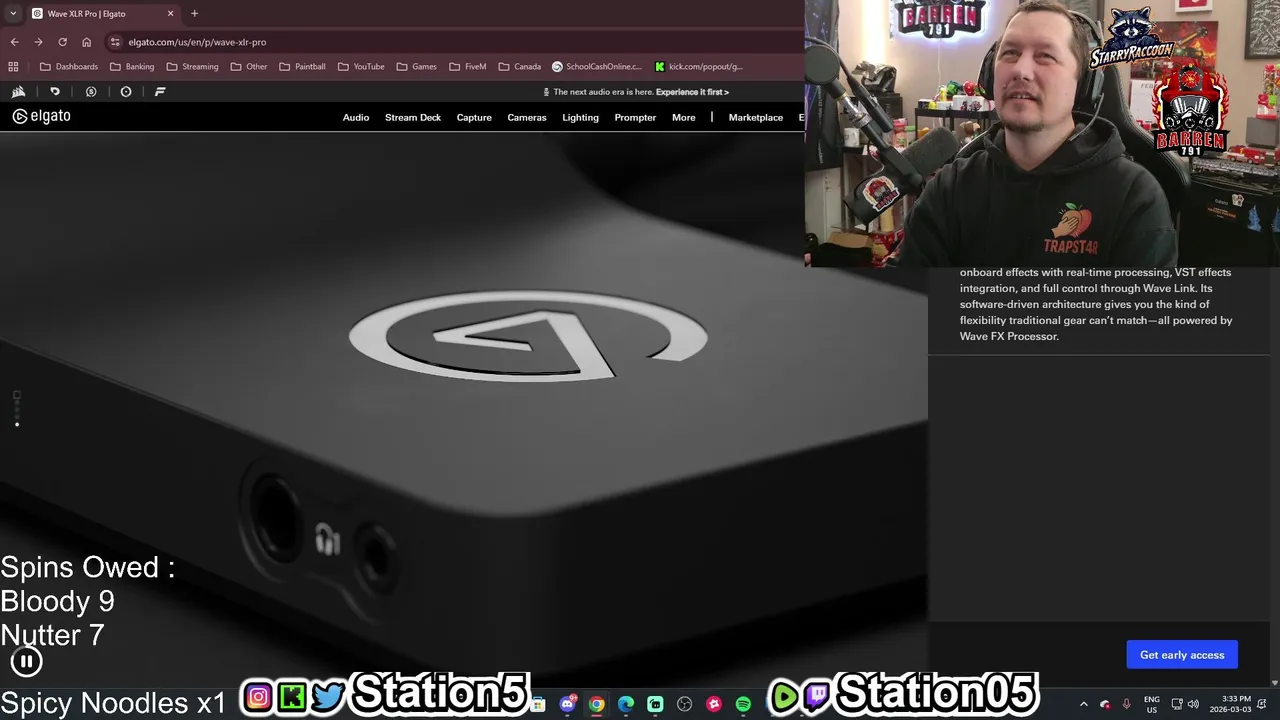Click the Chrome forward arrow
This screenshot has height=720, width=1280.
[38, 42]
